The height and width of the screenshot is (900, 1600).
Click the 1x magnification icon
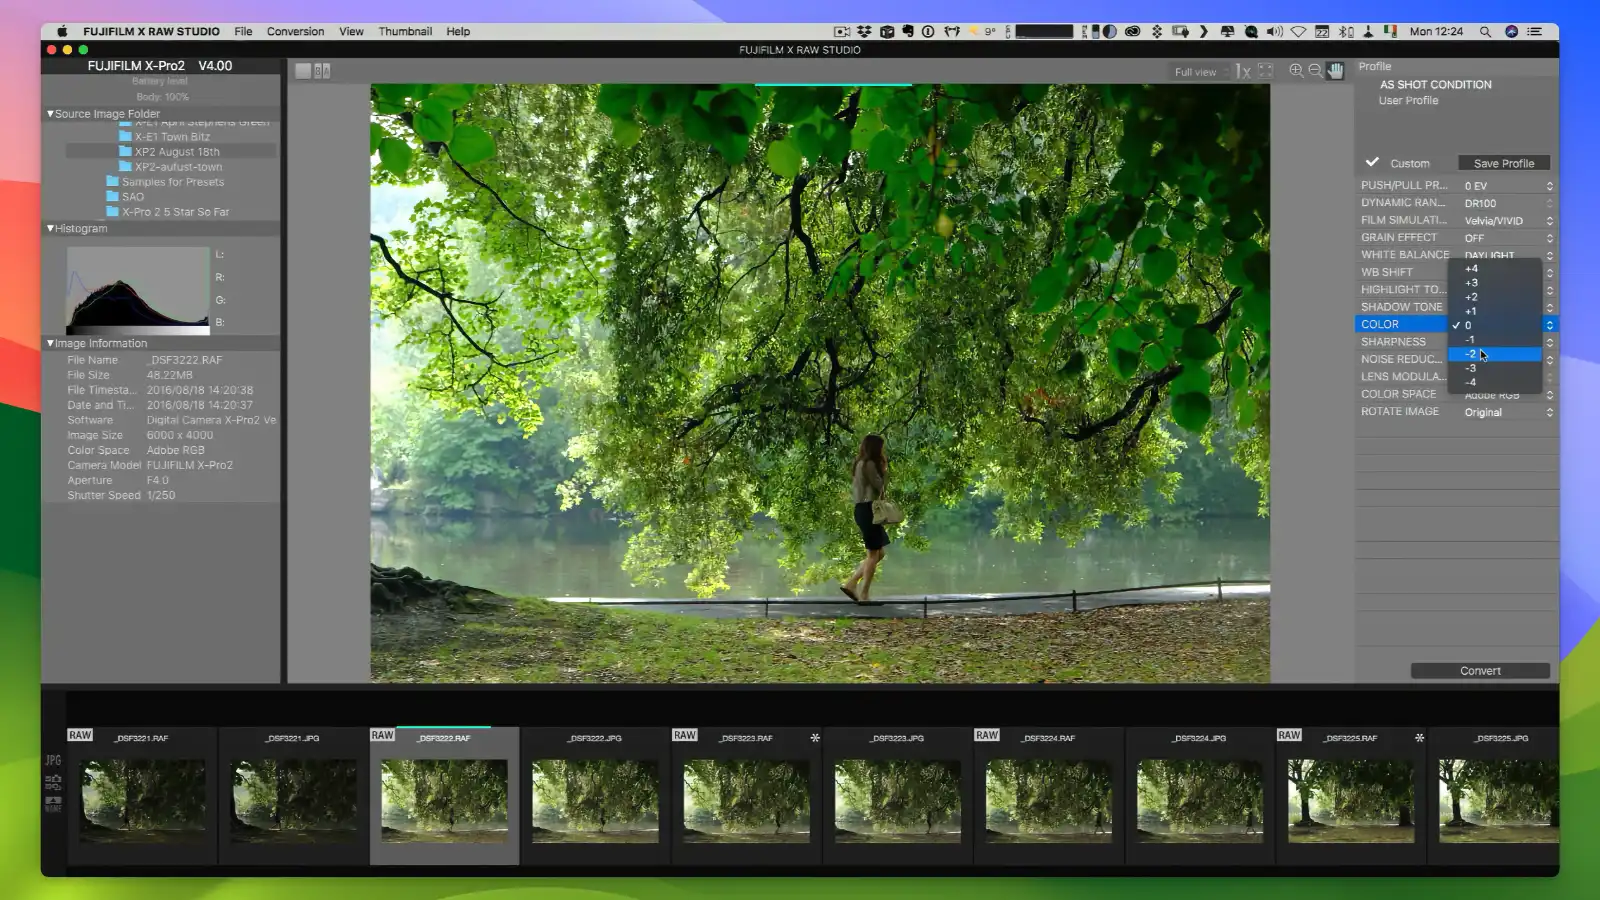[1242, 71]
